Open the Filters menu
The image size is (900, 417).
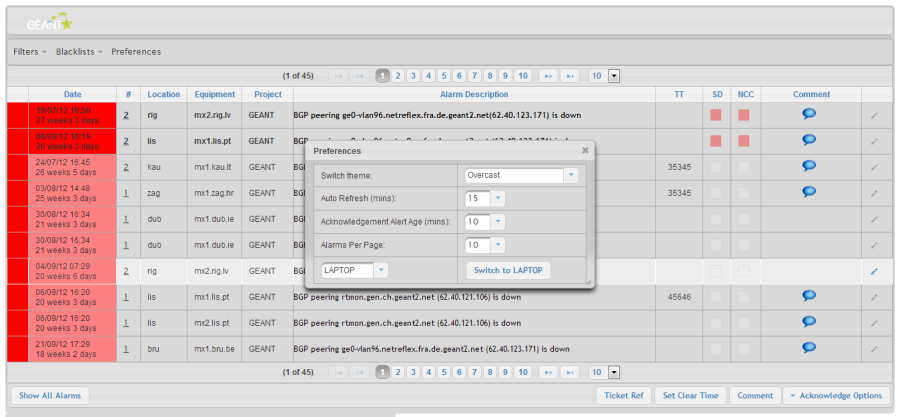30,52
